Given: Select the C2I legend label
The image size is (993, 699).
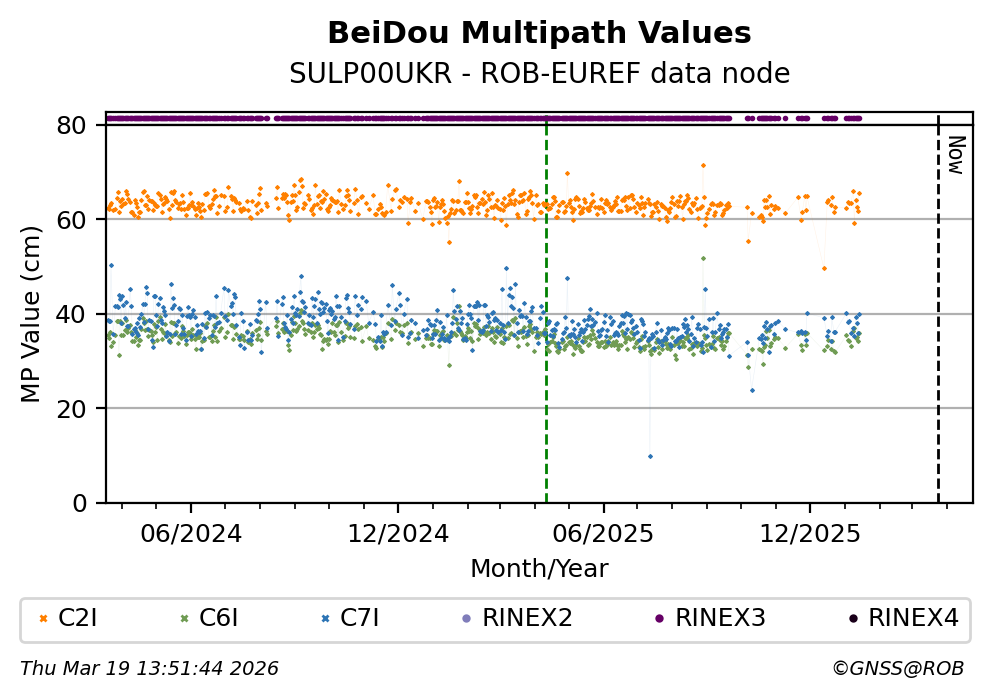Looking at the screenshot, I should point(78,619).
